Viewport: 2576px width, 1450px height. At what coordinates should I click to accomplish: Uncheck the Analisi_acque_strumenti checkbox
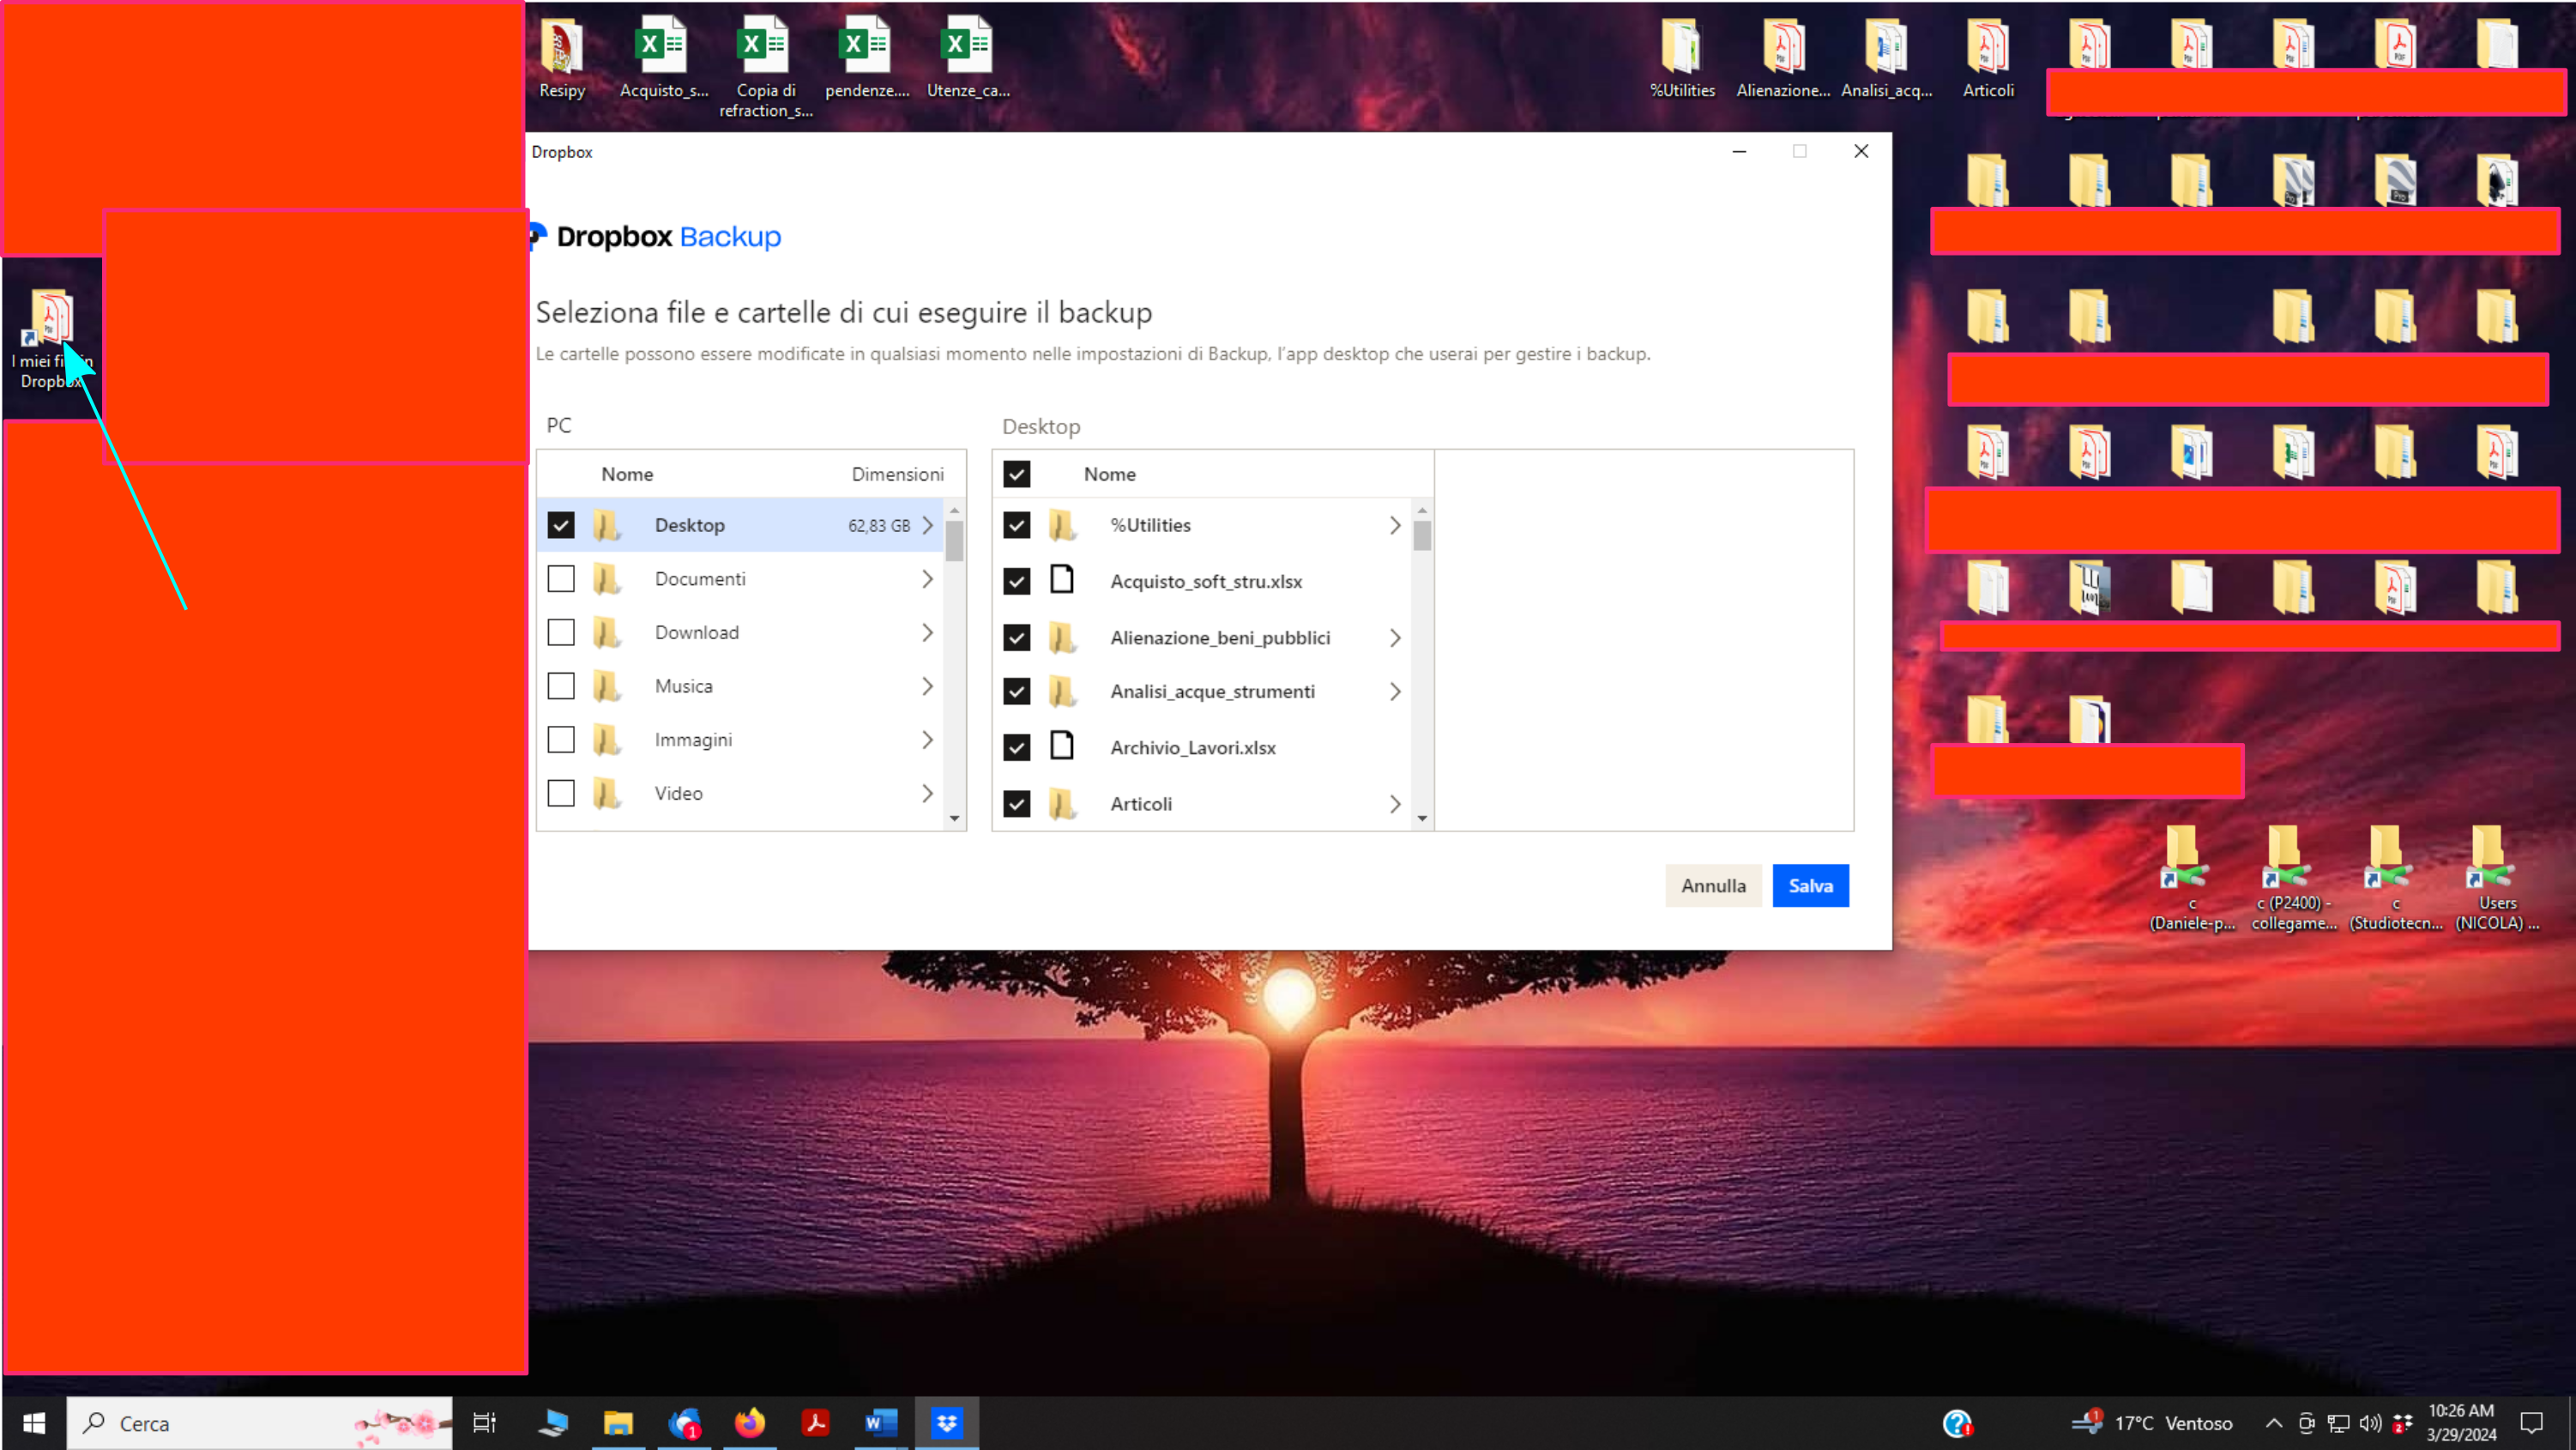(1017, 691)
